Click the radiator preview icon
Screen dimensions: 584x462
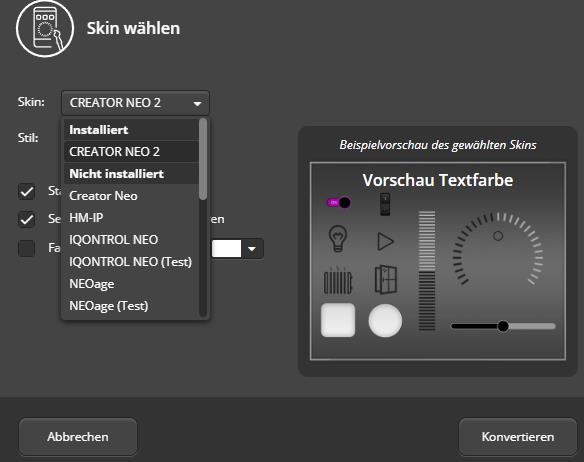[x=338, y=280]
